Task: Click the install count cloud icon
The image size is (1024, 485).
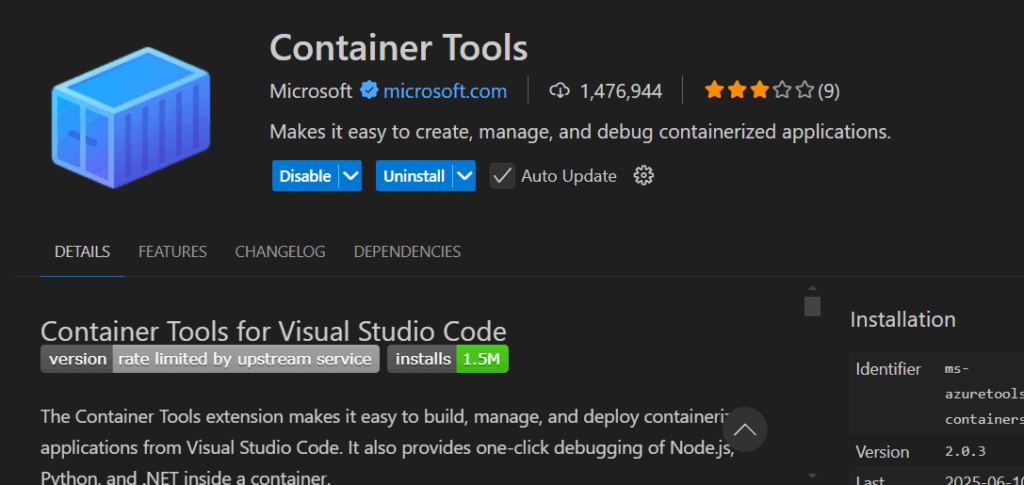Action: coord(560,91)
